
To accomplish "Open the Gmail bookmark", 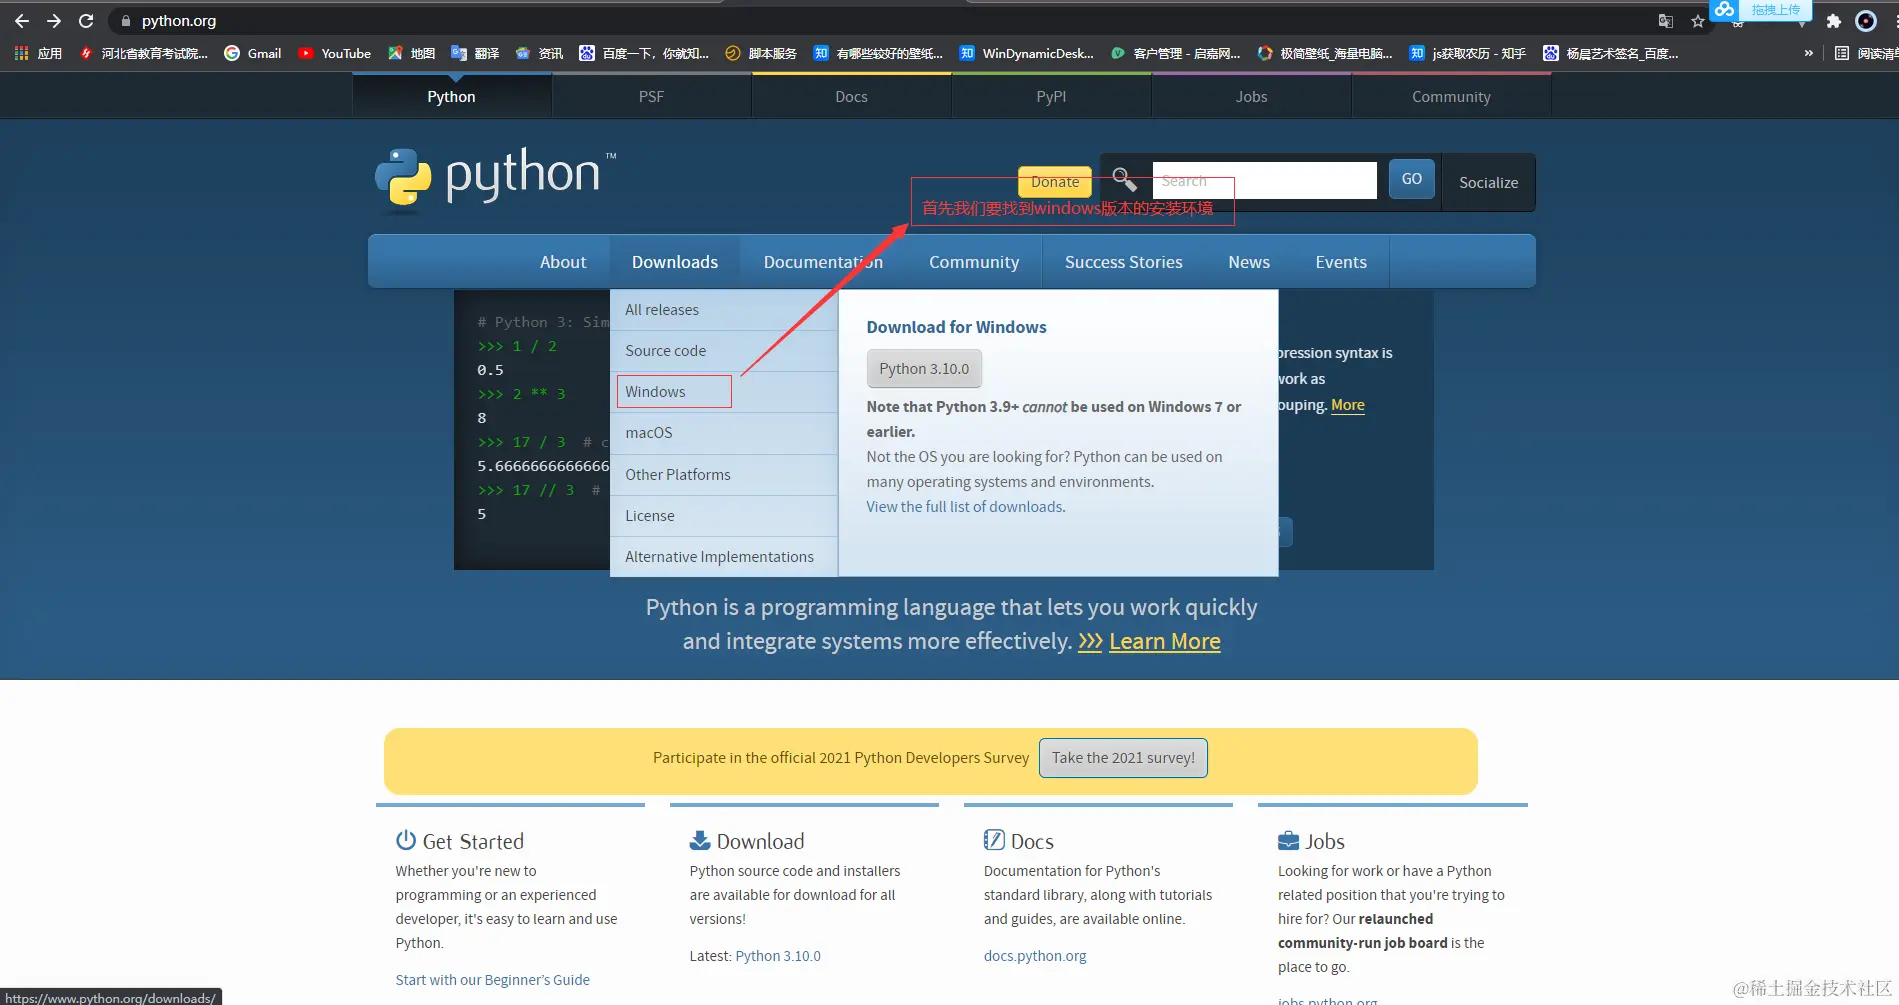I will tap(252, 53).
